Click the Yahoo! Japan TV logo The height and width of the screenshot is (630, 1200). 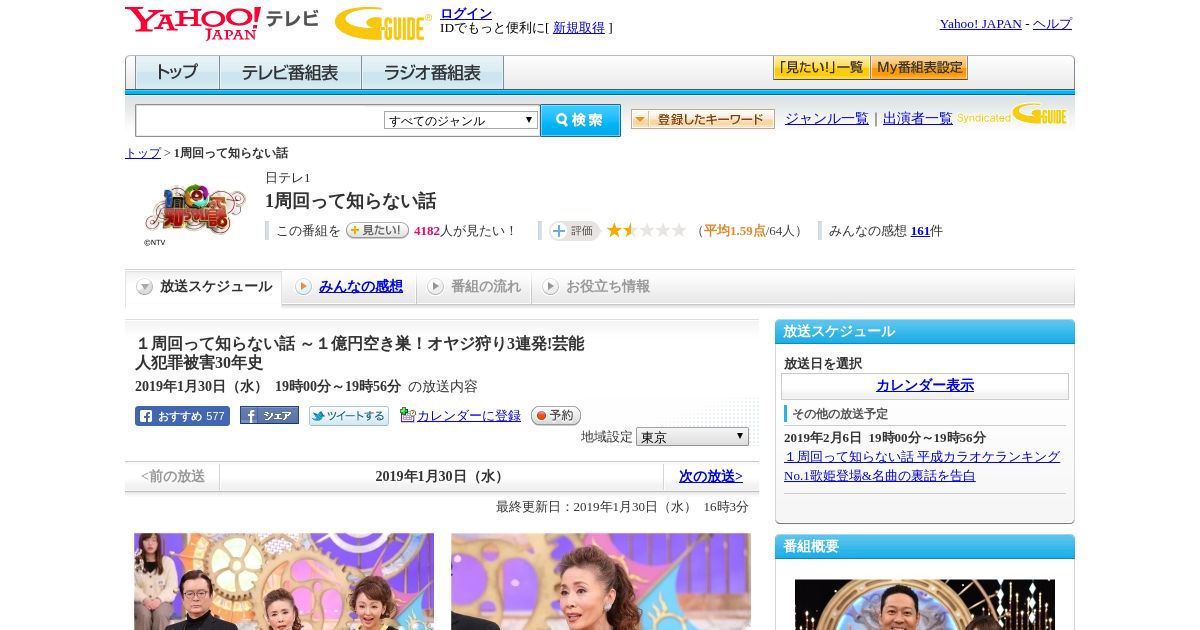222,22
